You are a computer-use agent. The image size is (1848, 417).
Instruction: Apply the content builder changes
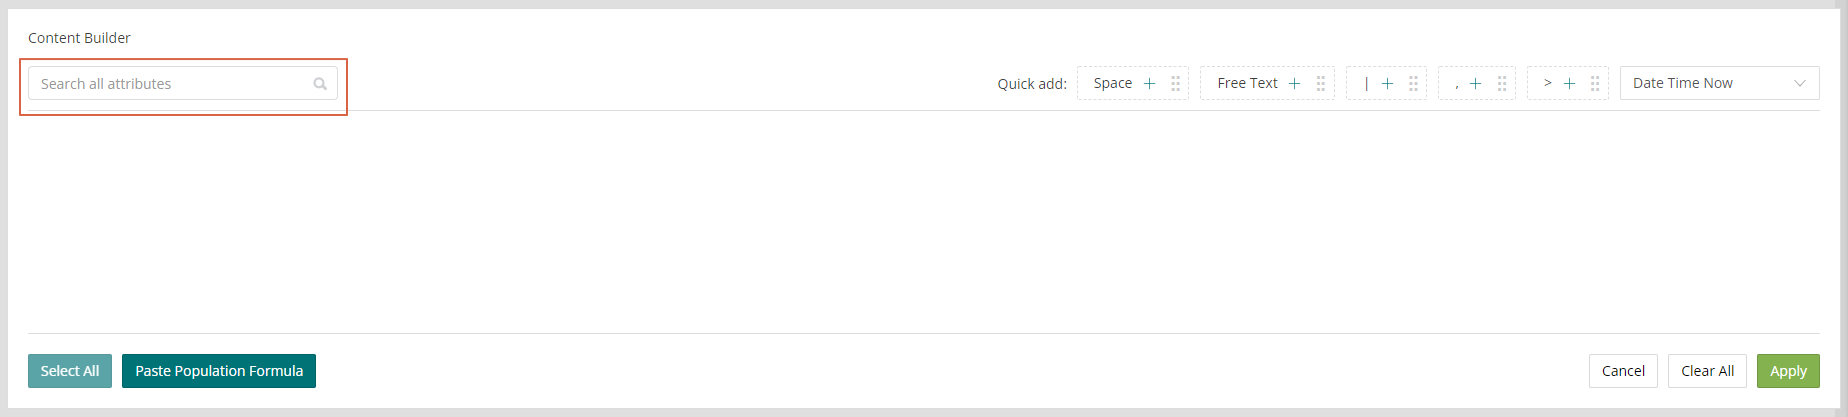pos(1788,371)
